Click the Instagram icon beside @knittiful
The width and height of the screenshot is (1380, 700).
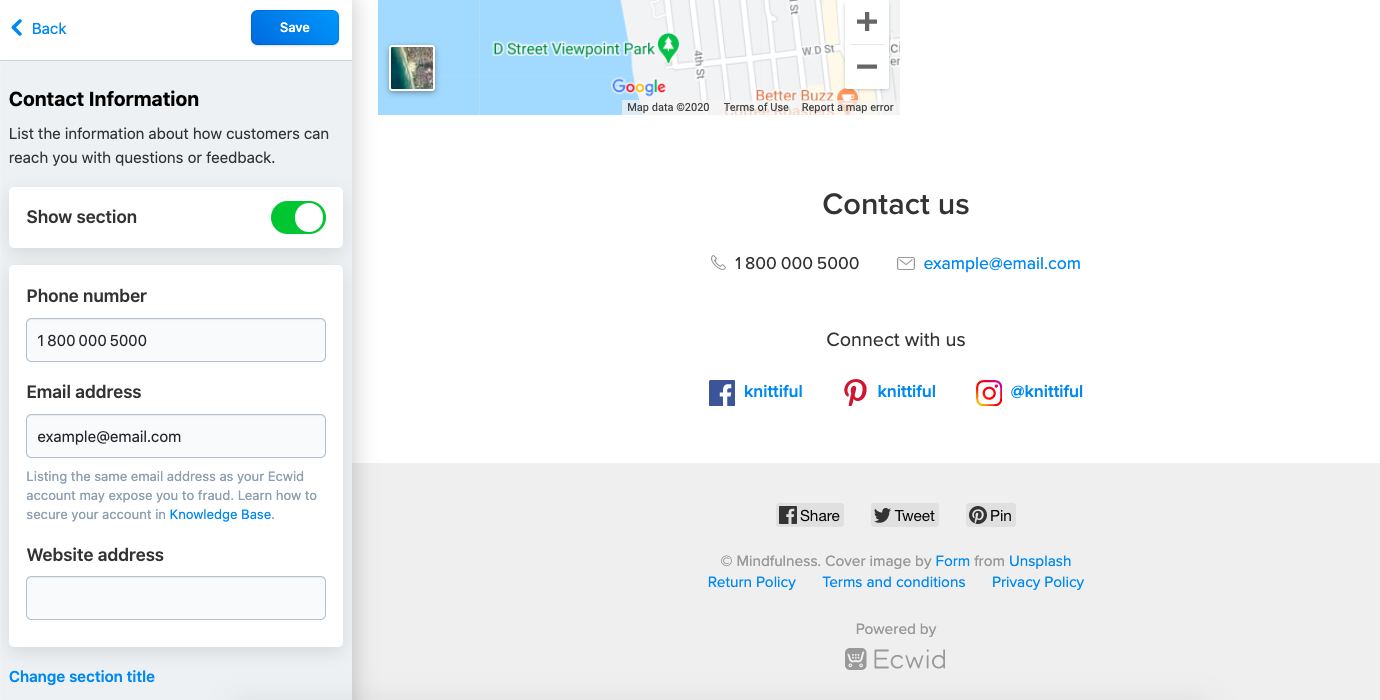tap(989, 392)
